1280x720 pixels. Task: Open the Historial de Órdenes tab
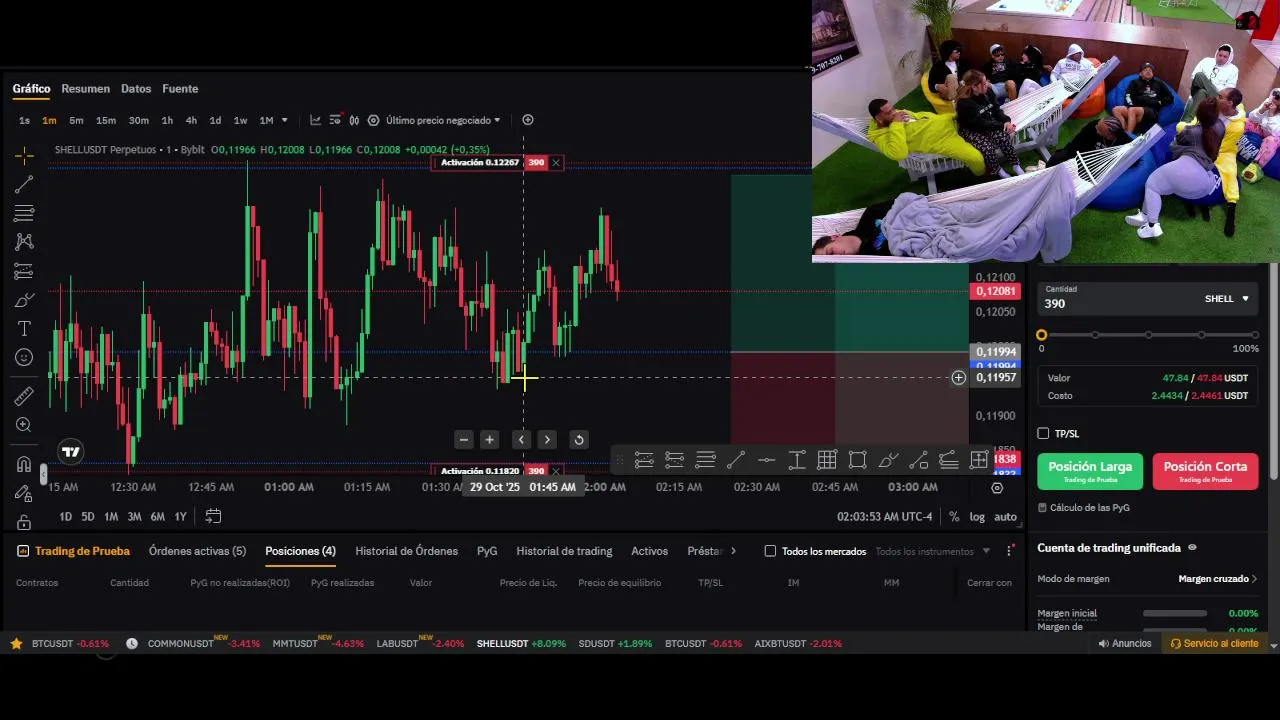406,551
